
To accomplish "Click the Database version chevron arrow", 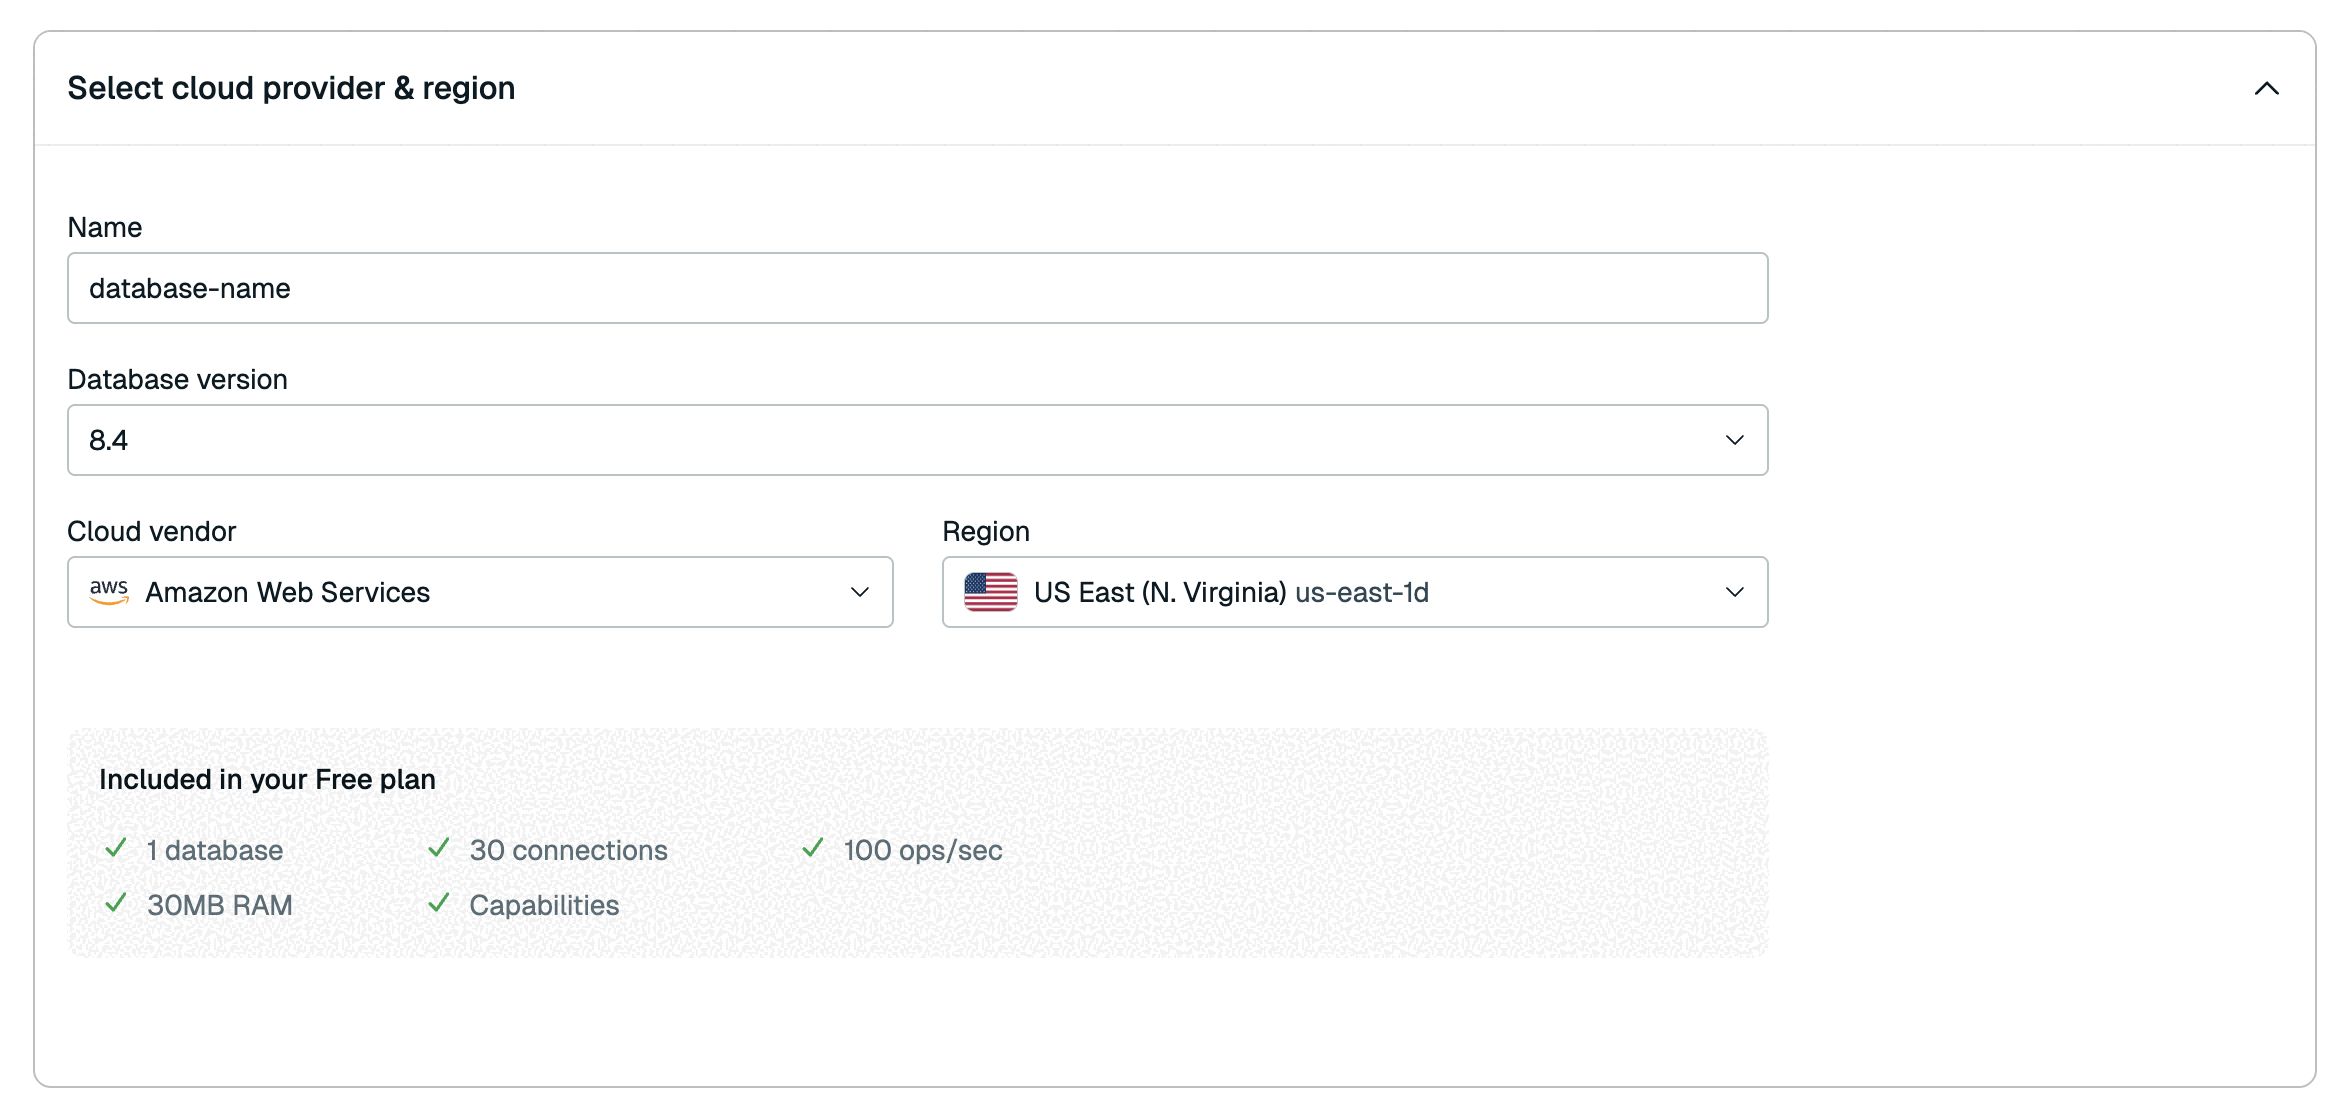I will 1735,440.
